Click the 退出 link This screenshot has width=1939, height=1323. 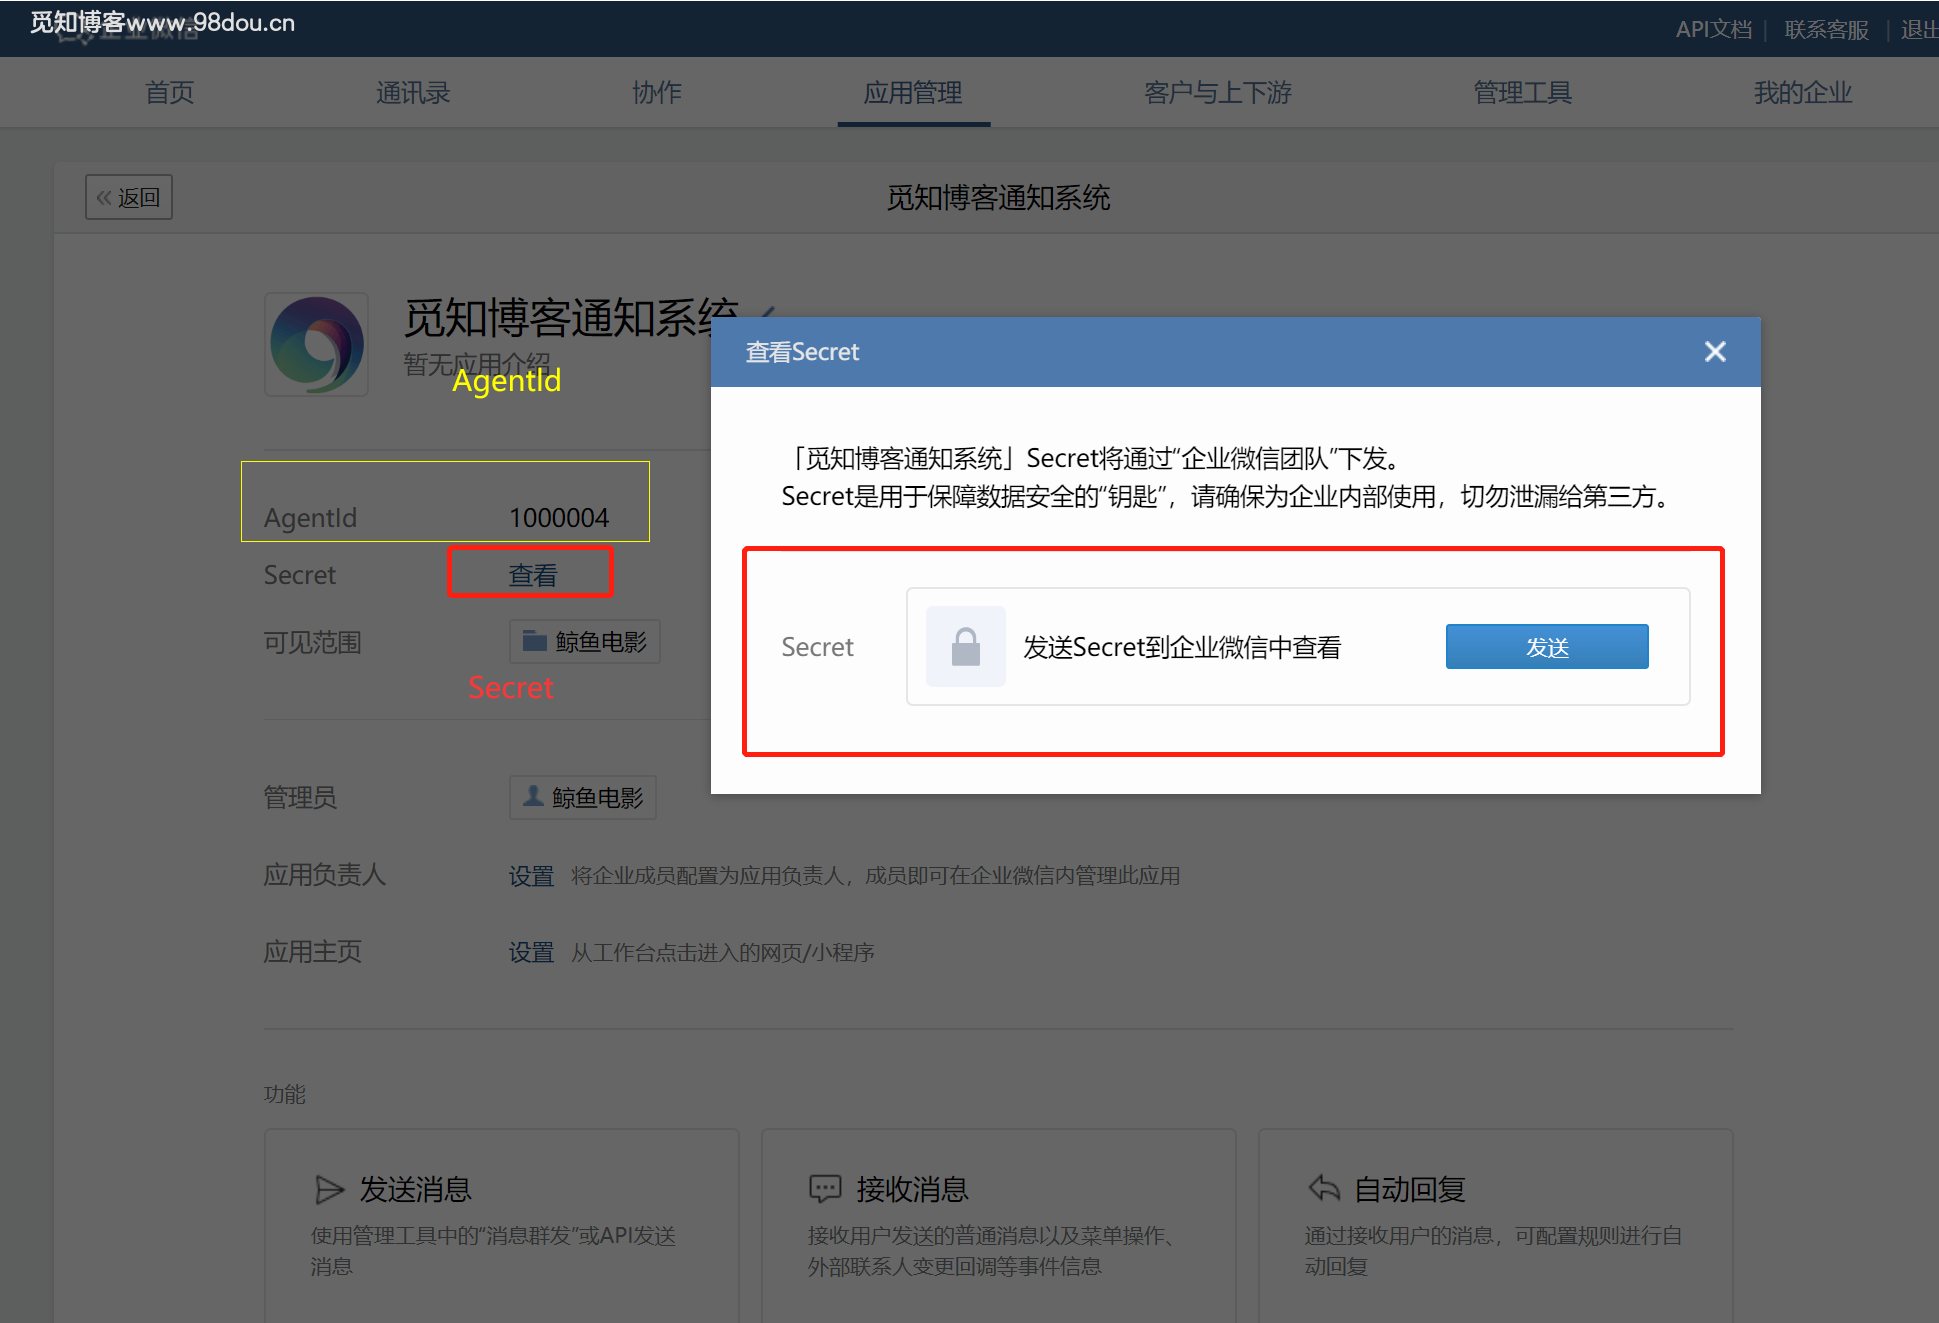click(1919, 29)
